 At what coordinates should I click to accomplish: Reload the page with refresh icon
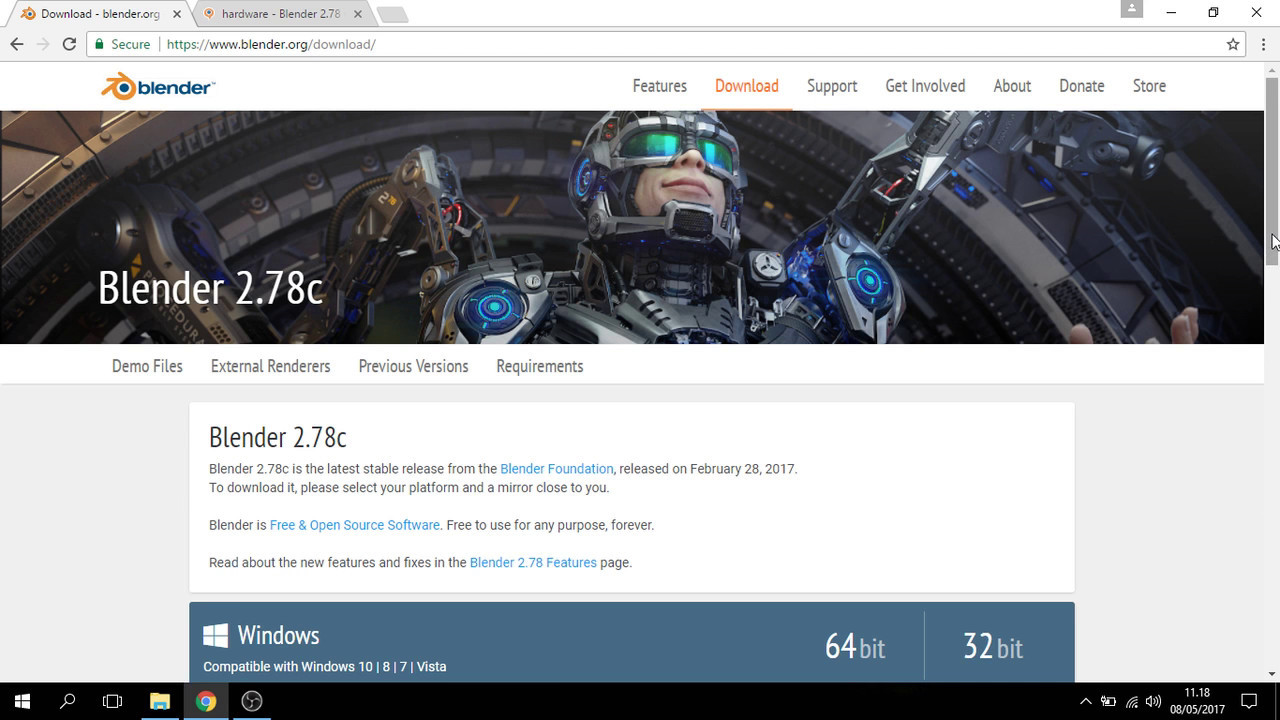(69, 44)
